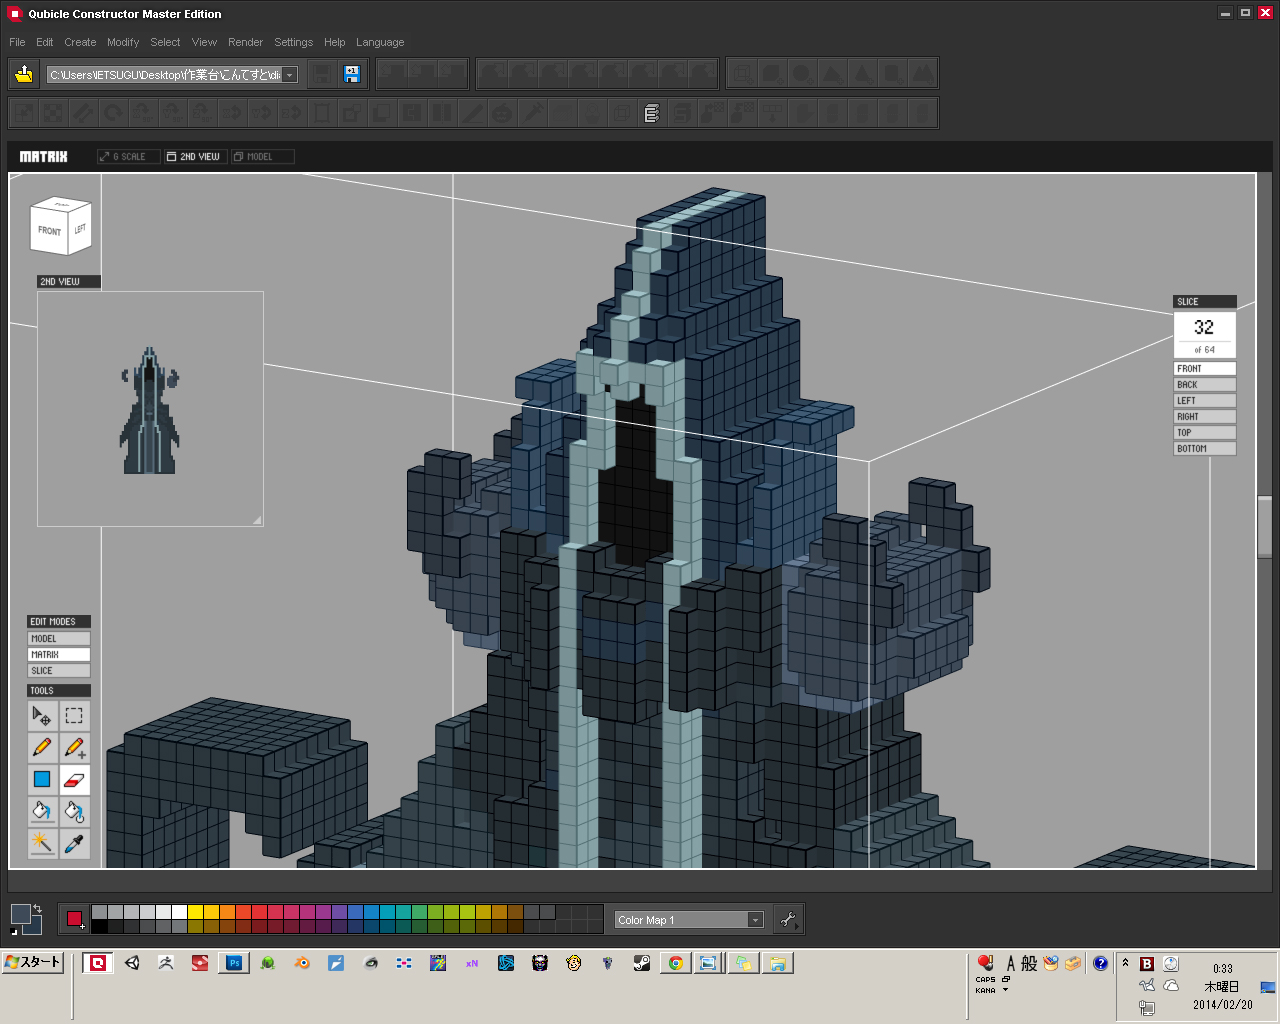1280x1024 pixels.
Task: Open the Create menu
Action: [x=80, y=42]
